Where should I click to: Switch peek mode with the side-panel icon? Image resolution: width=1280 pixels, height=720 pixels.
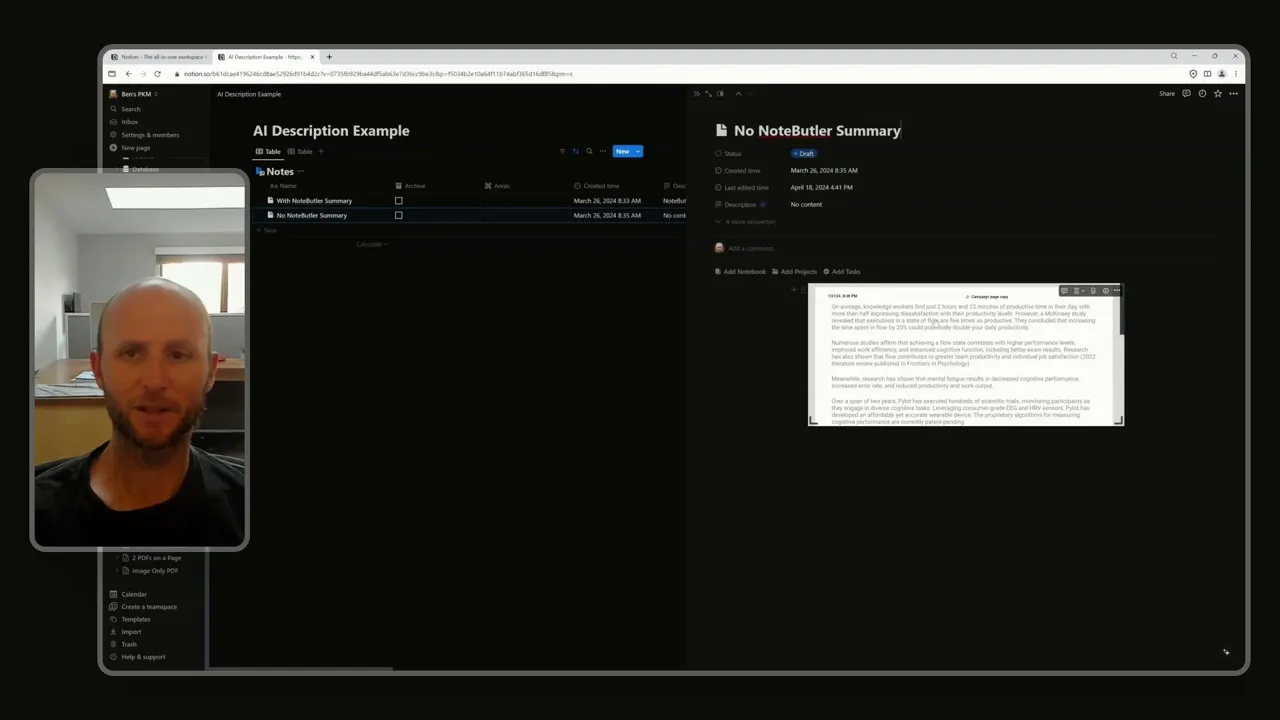[x=720, y=94]
